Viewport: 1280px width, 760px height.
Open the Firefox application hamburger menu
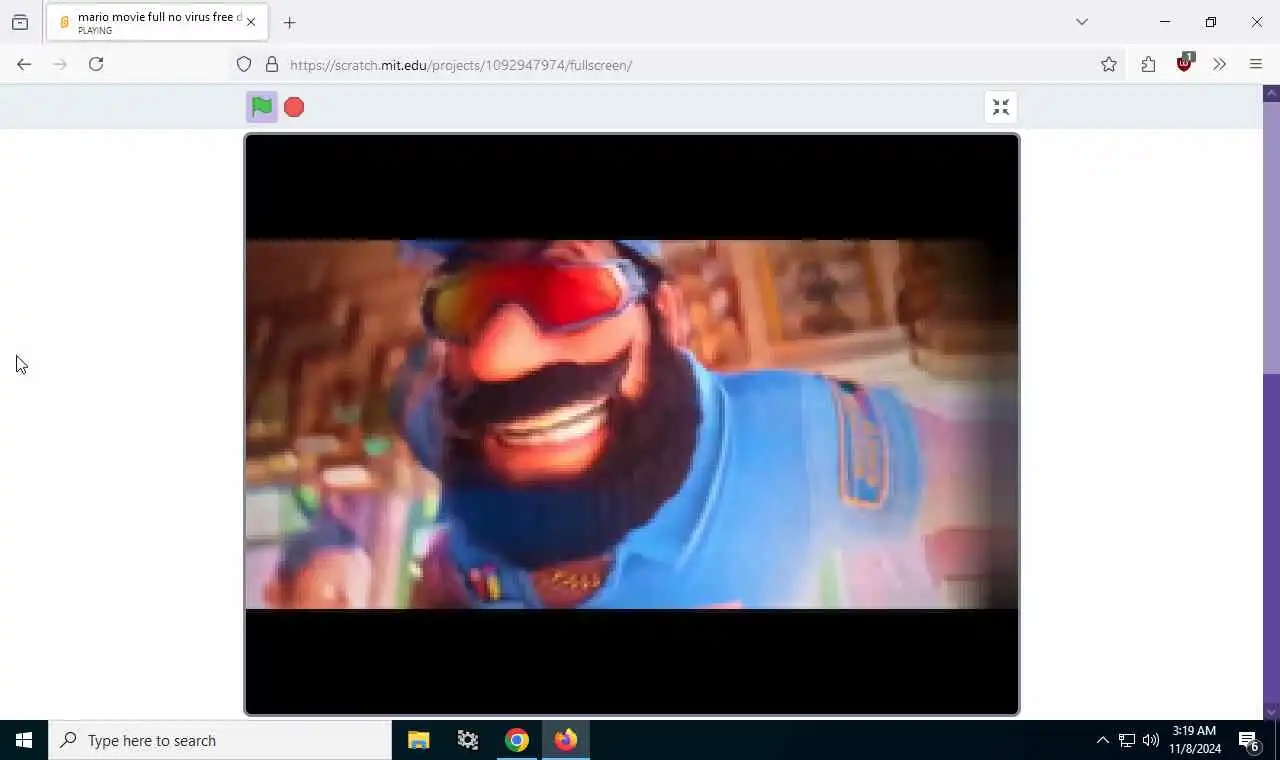pos(1256,64)
